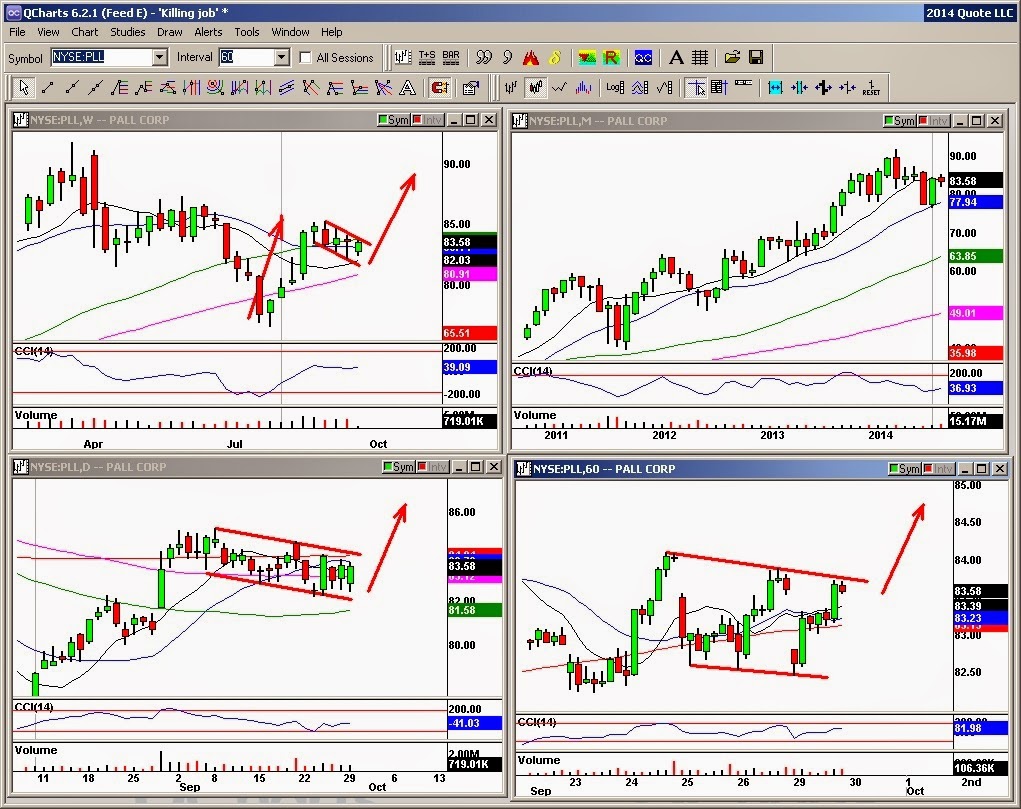Click the green R icon in toolbar
Image resolution: width=1021 pixels, height=809 pixels.
tap(611, 57)
